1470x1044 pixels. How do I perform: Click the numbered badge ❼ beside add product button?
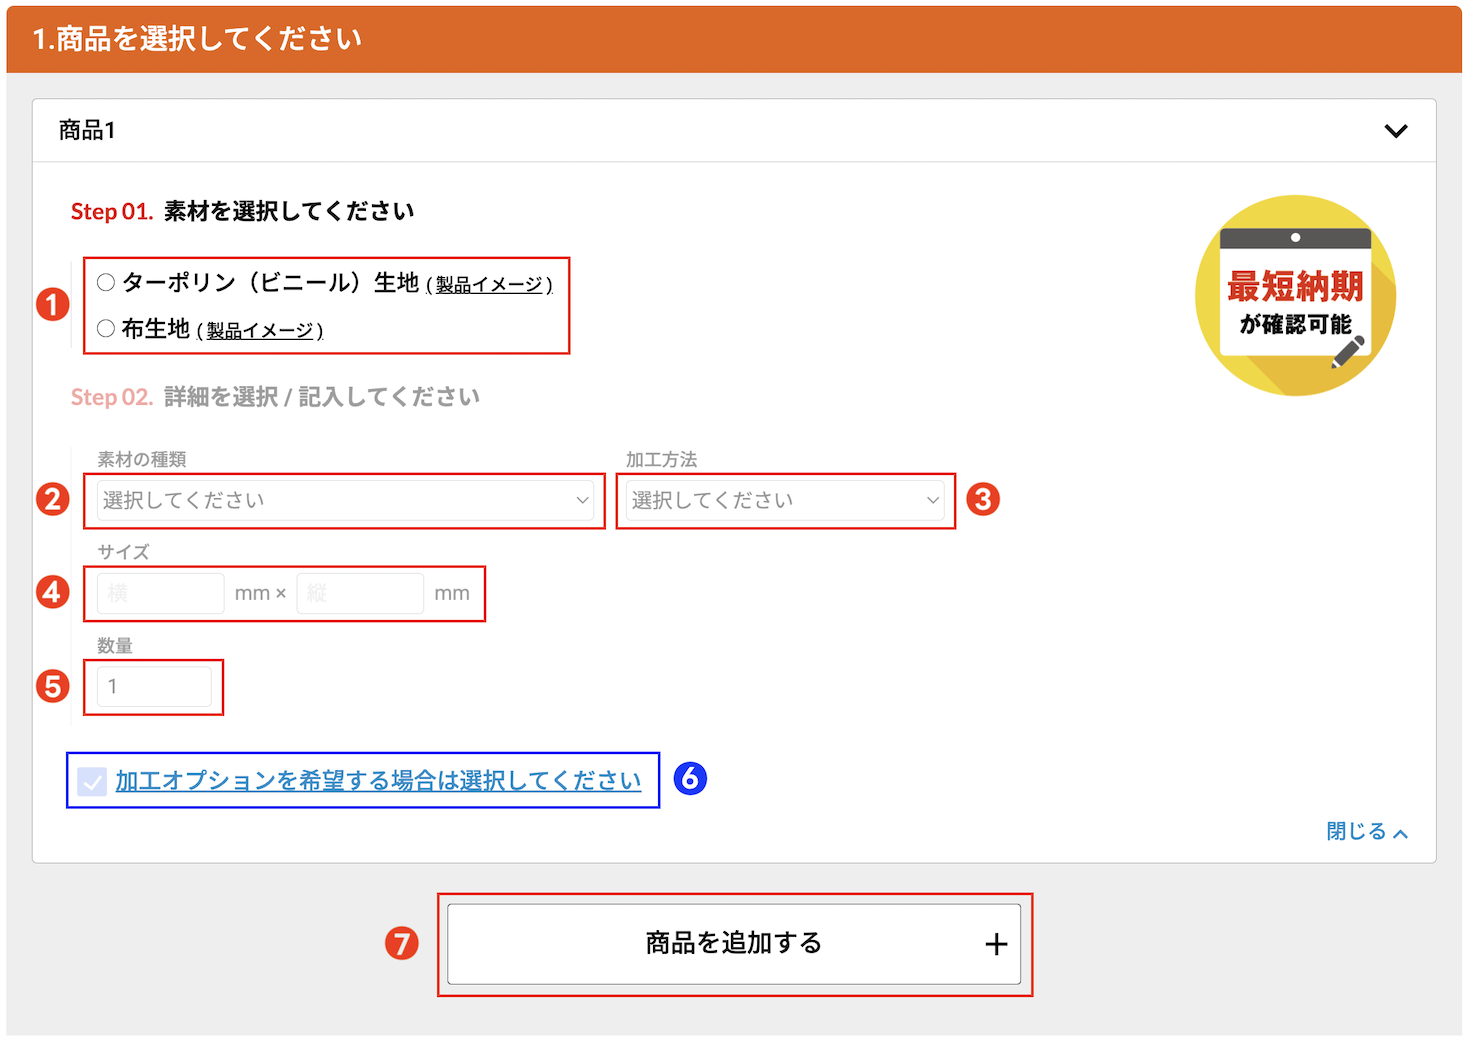pyautogui.click(x=401, y=943)
